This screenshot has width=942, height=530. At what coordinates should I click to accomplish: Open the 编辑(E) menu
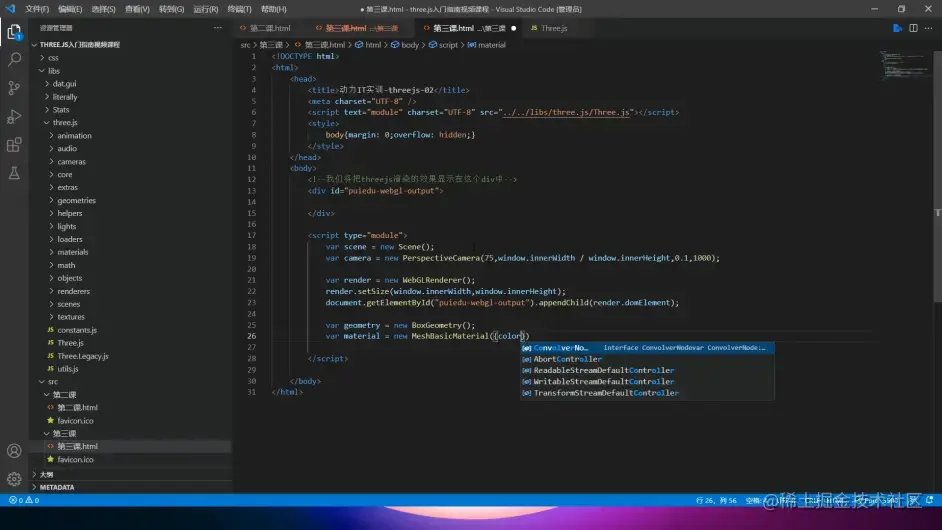[70, 9]
